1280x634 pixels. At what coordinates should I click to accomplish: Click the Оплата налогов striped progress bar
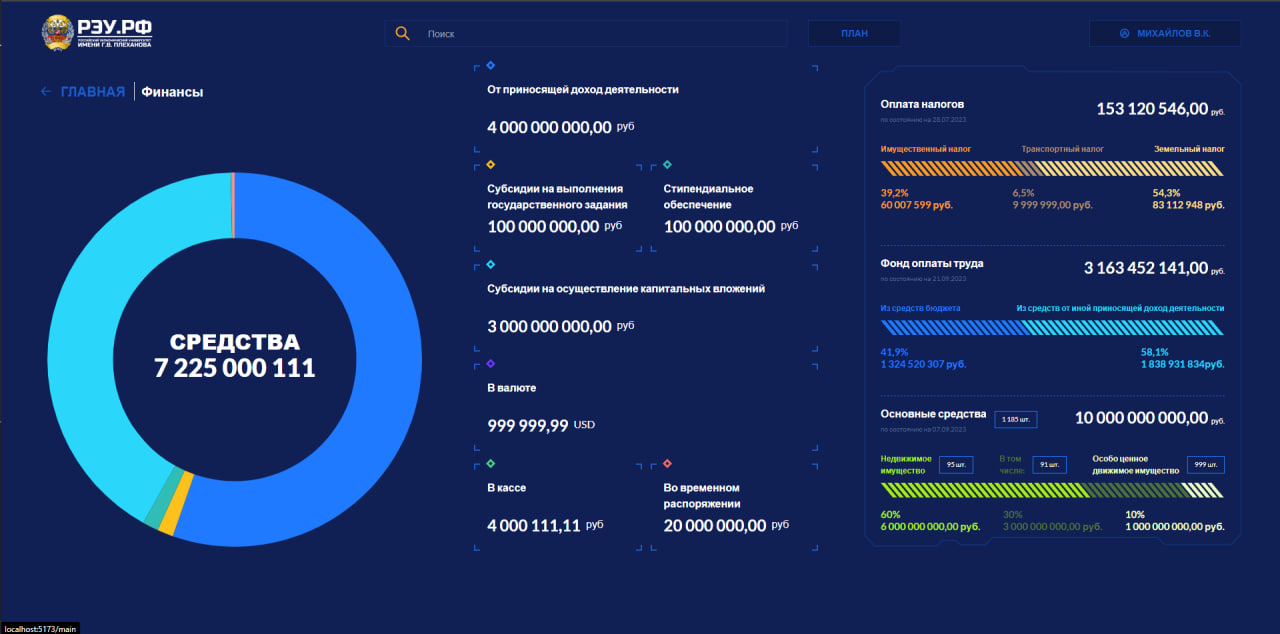[x=1052, y=169]
